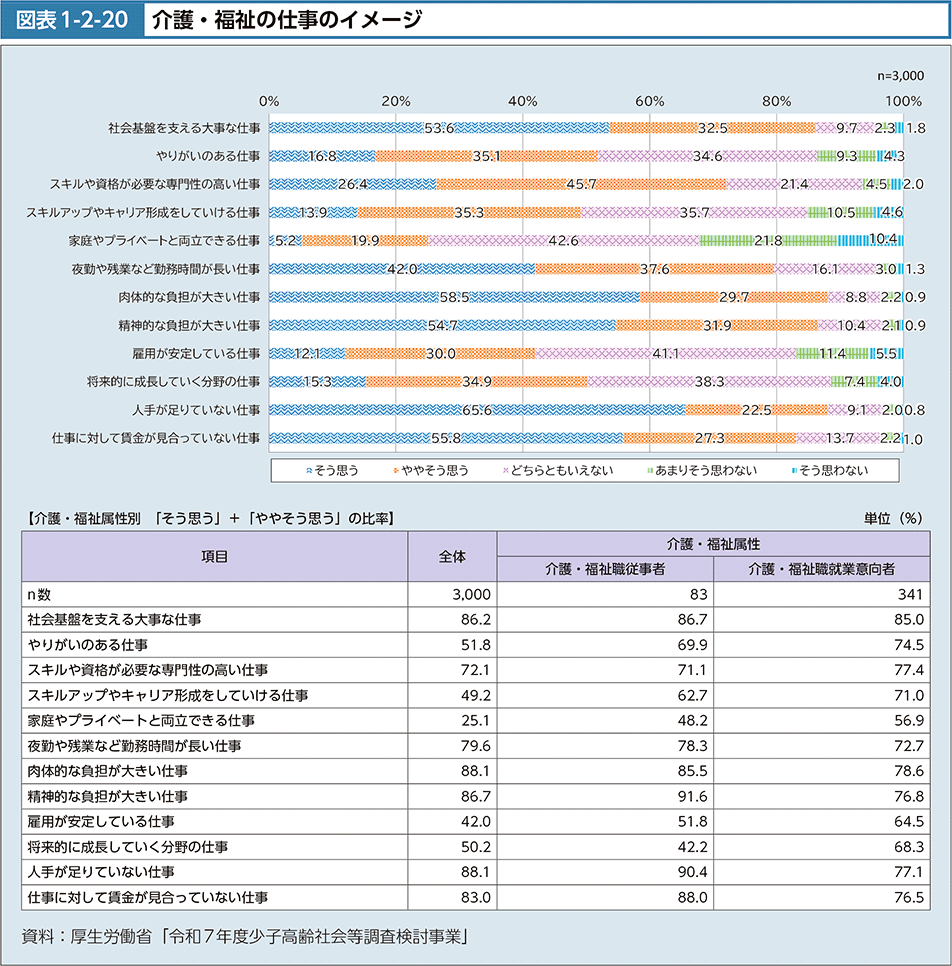This screenshot has height=966, width=952.
Task: Click chart label 夜勤や残業など勤務時間が長い仕事
Action: click(166, 269)
